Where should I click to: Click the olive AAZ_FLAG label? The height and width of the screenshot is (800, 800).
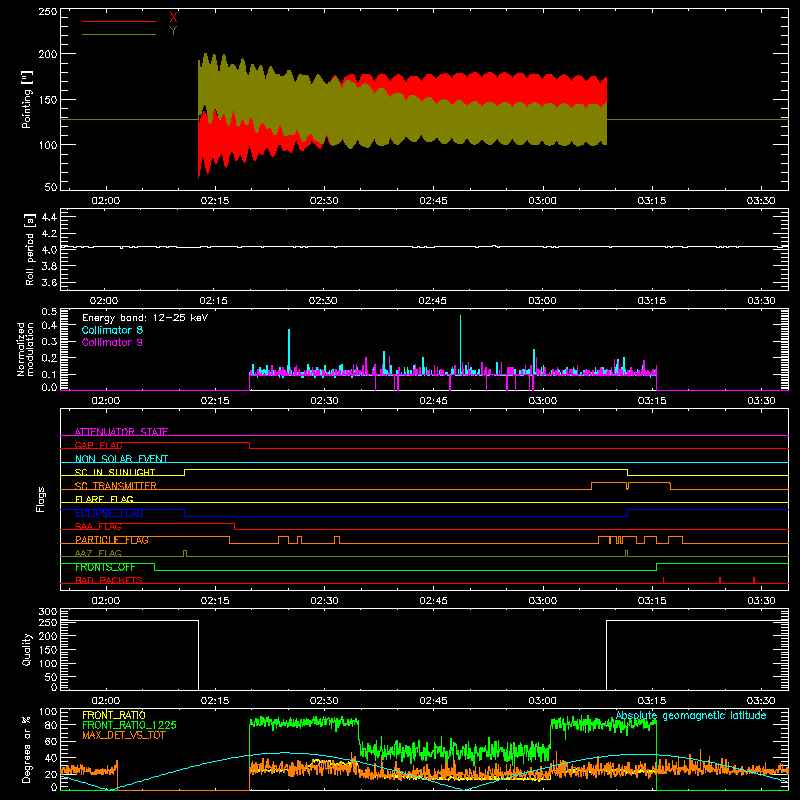pos(98,553)
